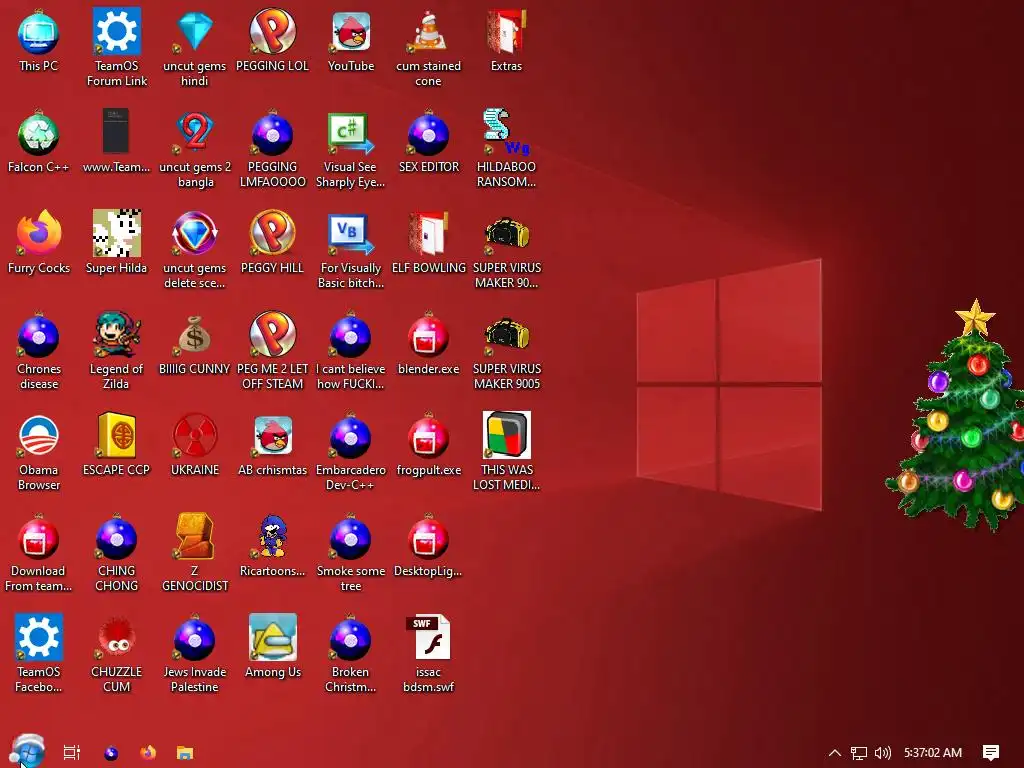
Task: Expand hidden system tray icons chevron
Action: coord(835,752)
